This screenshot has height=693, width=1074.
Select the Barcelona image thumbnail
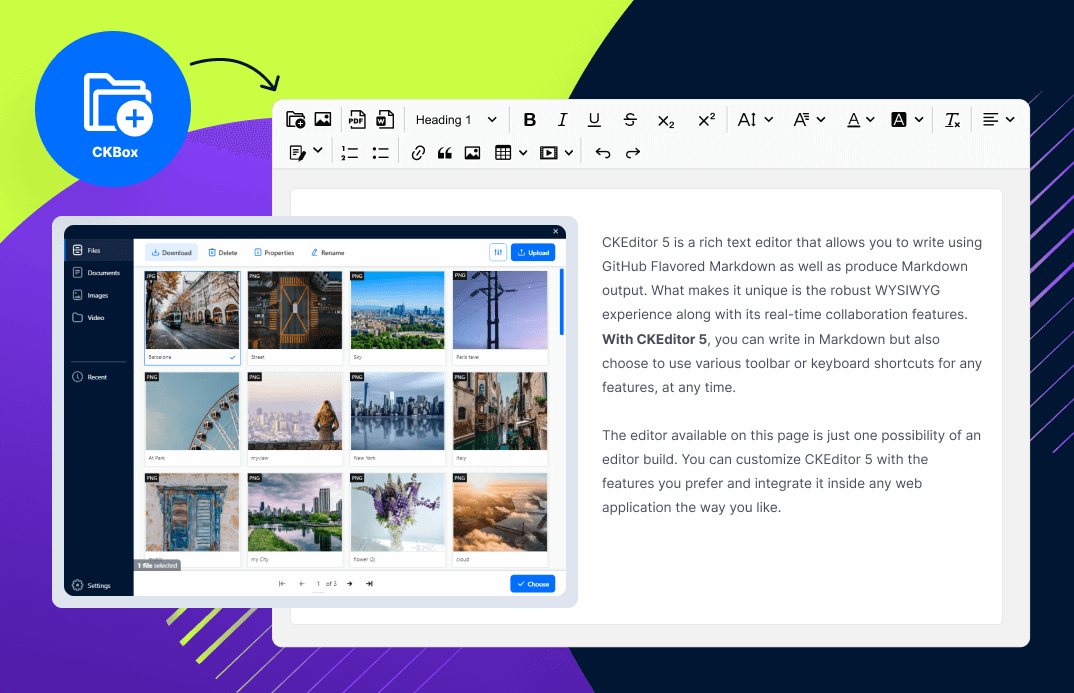point(192,311)
